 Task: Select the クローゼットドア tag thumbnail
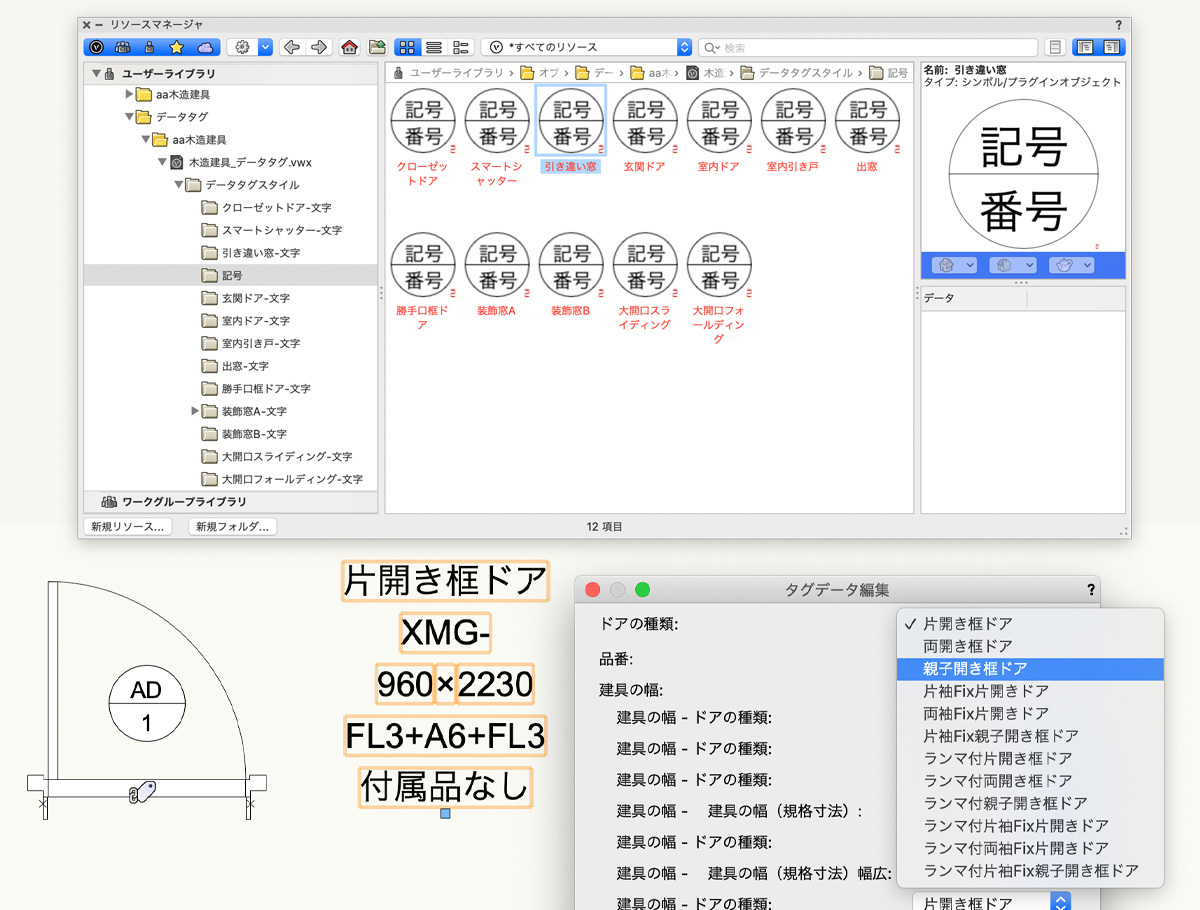tap(423, 122)
